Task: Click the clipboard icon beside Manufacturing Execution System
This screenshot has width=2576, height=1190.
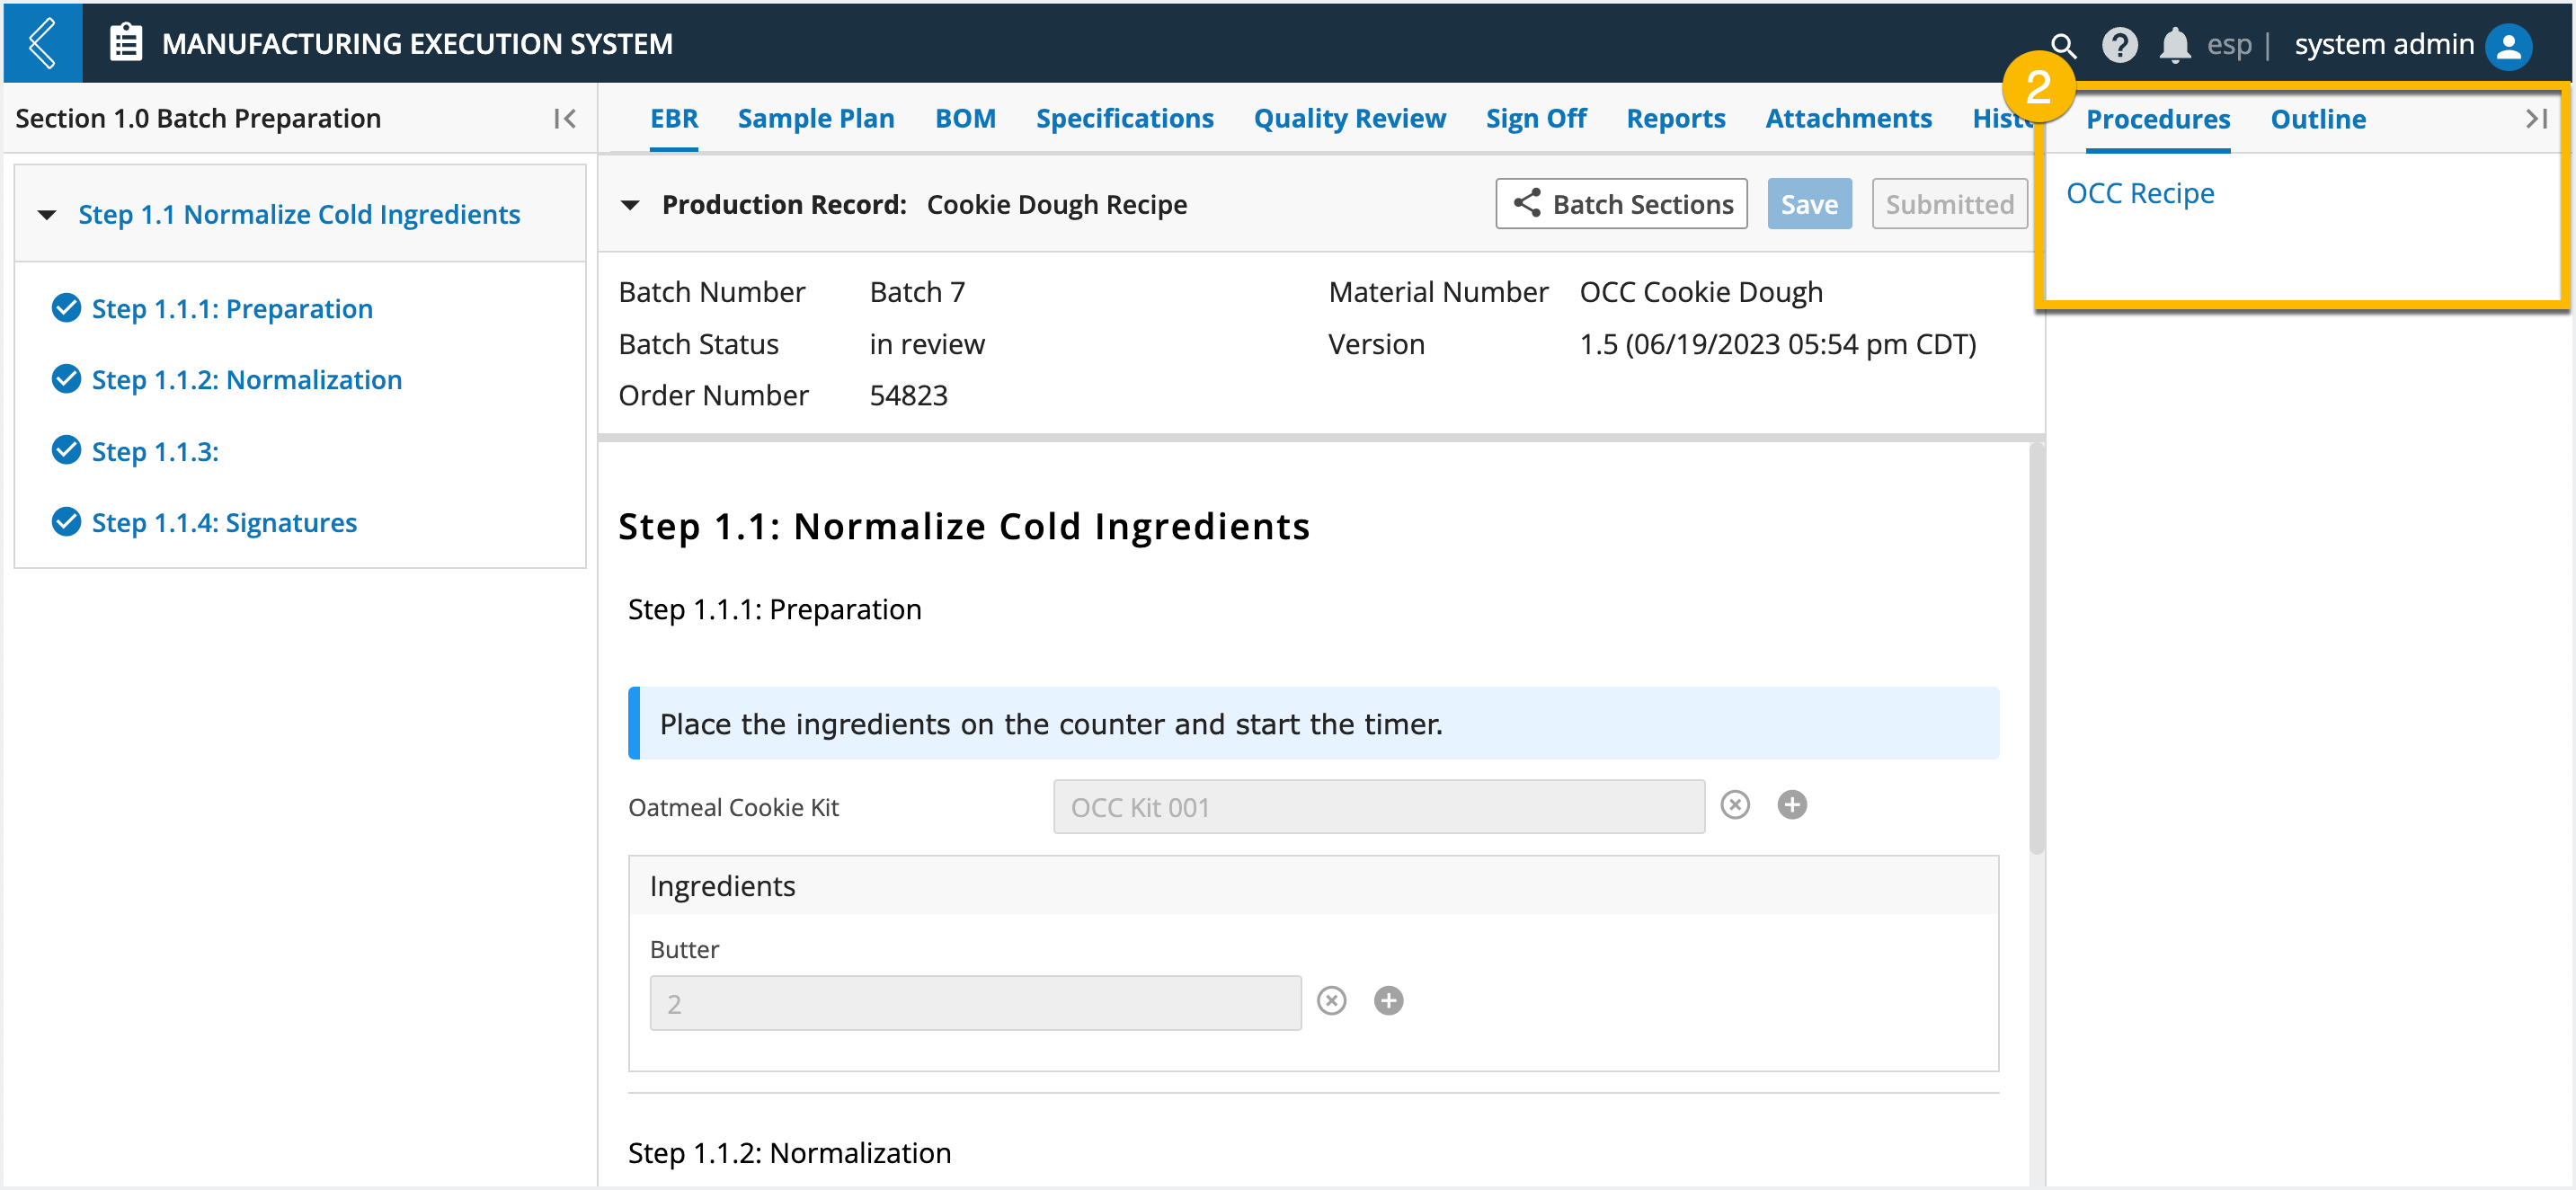Action: (x=126, y=43)
